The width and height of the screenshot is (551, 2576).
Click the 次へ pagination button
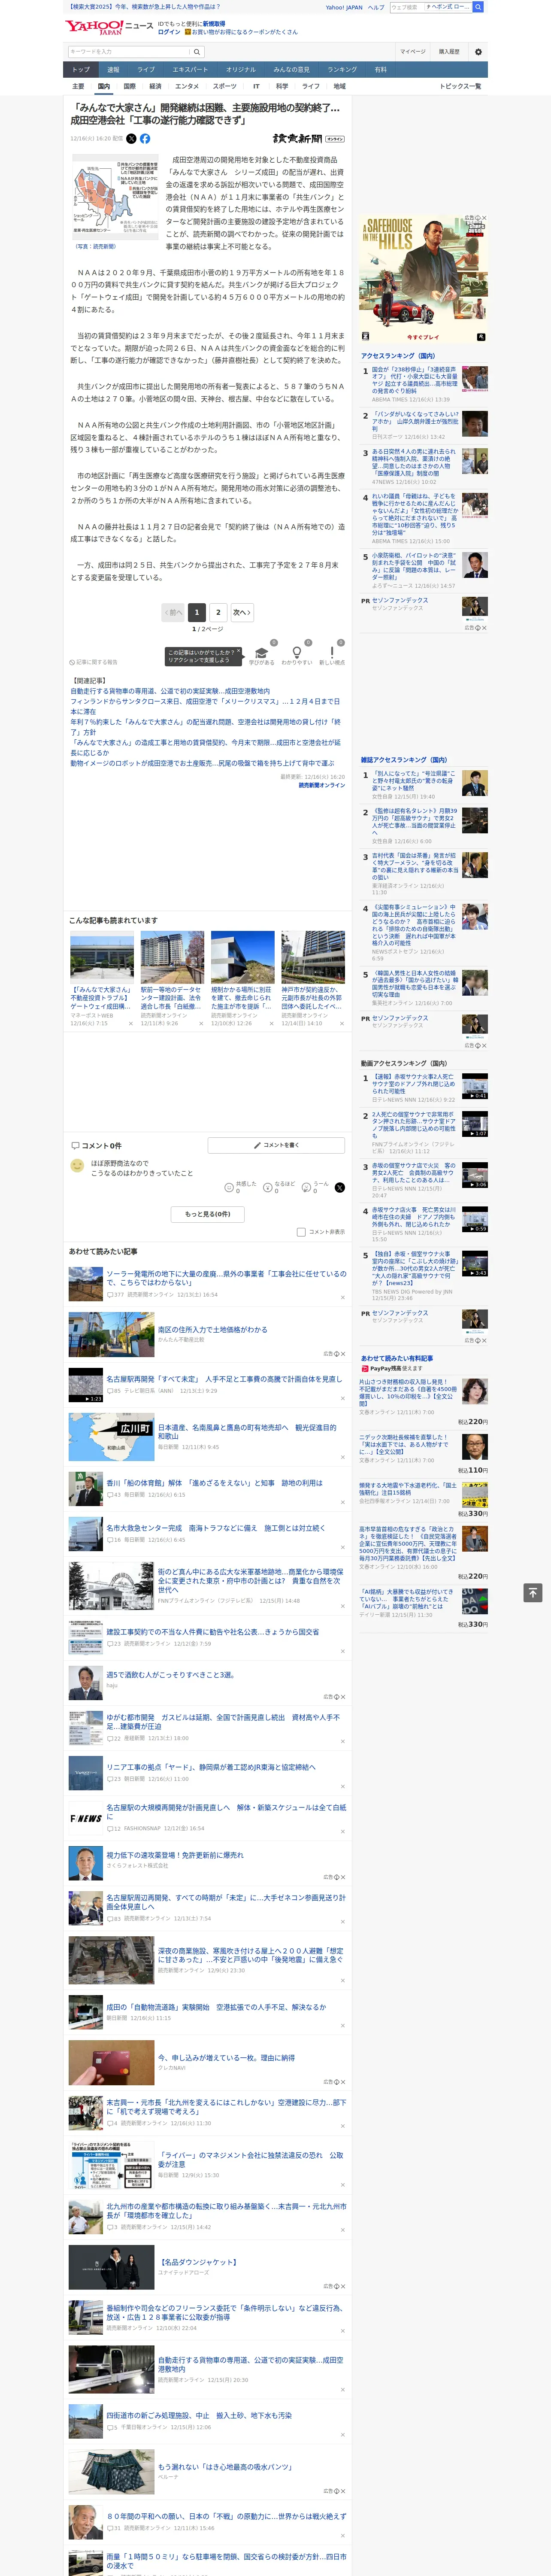(x=242, y=612)
